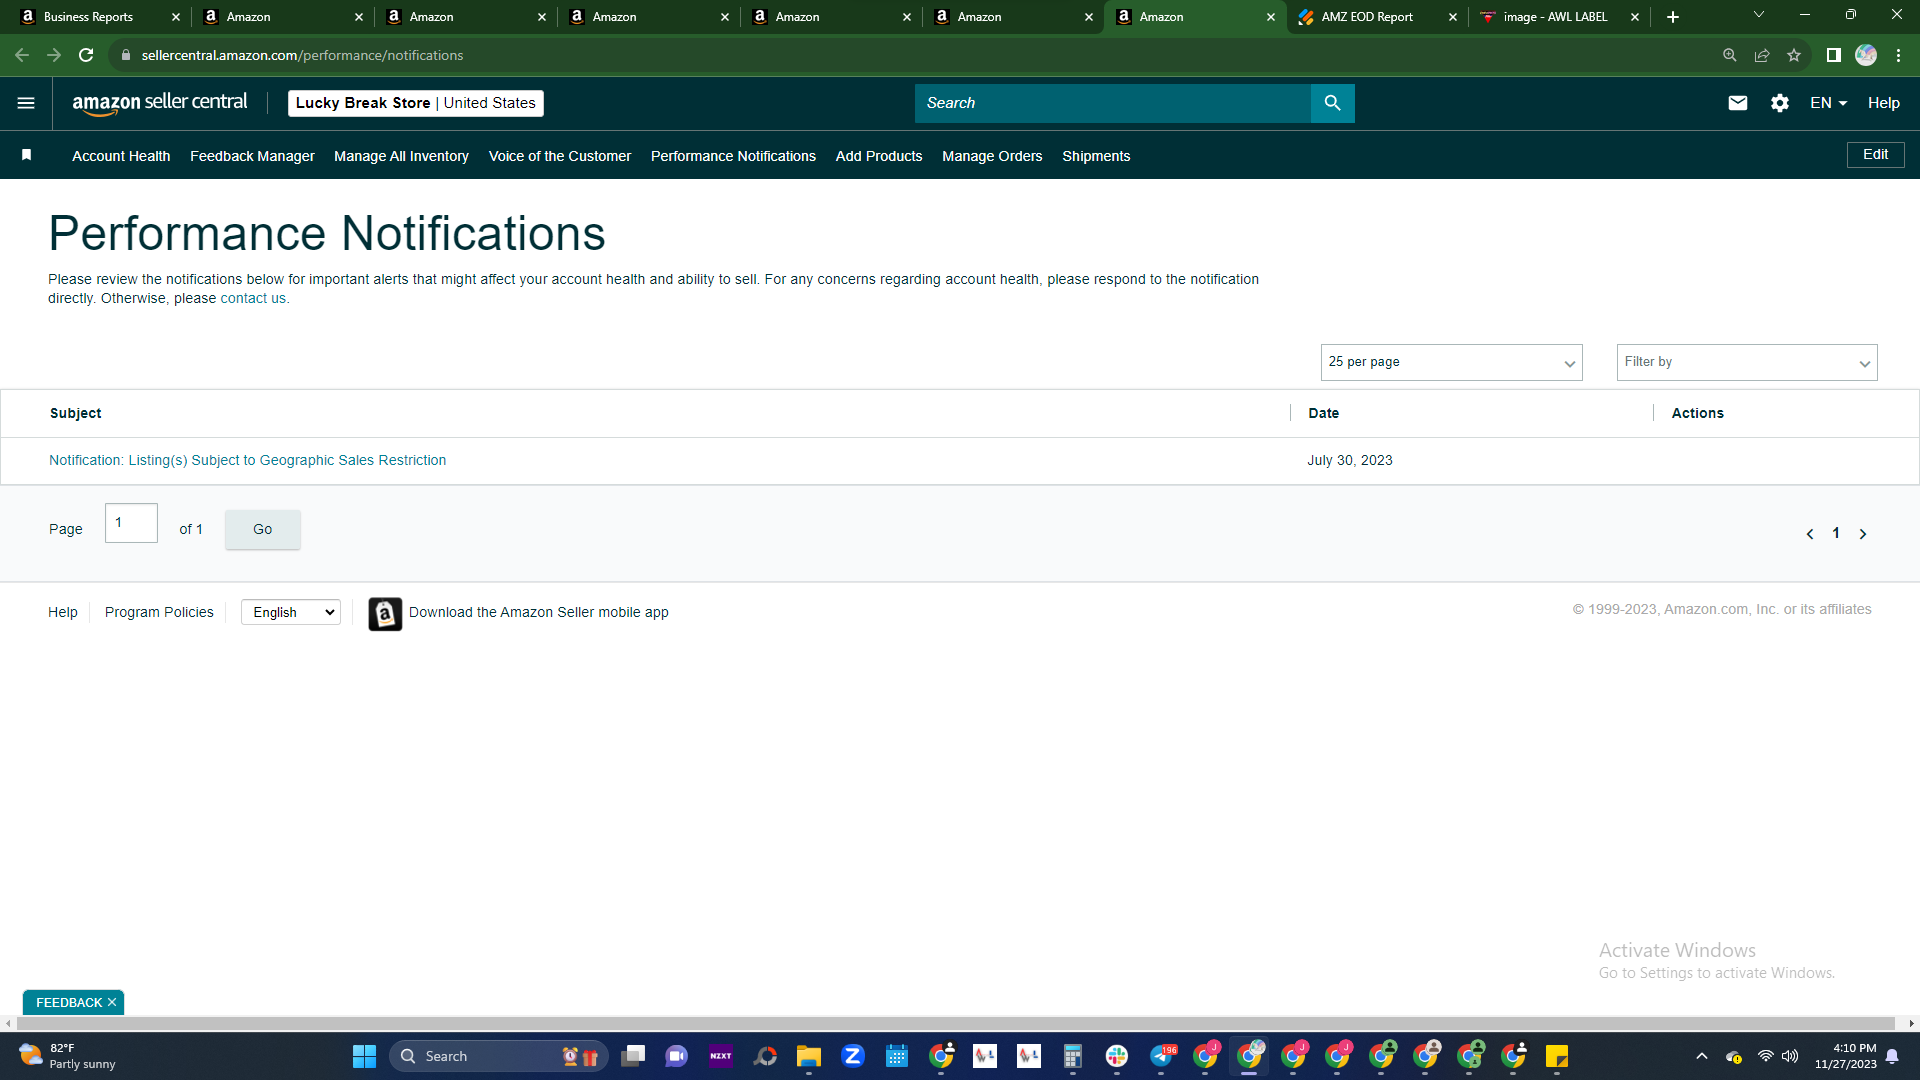Open Slack from the taskbar
Image resolution: width=1920 pixels, height=1080 pixels.
point(1117,1056)
